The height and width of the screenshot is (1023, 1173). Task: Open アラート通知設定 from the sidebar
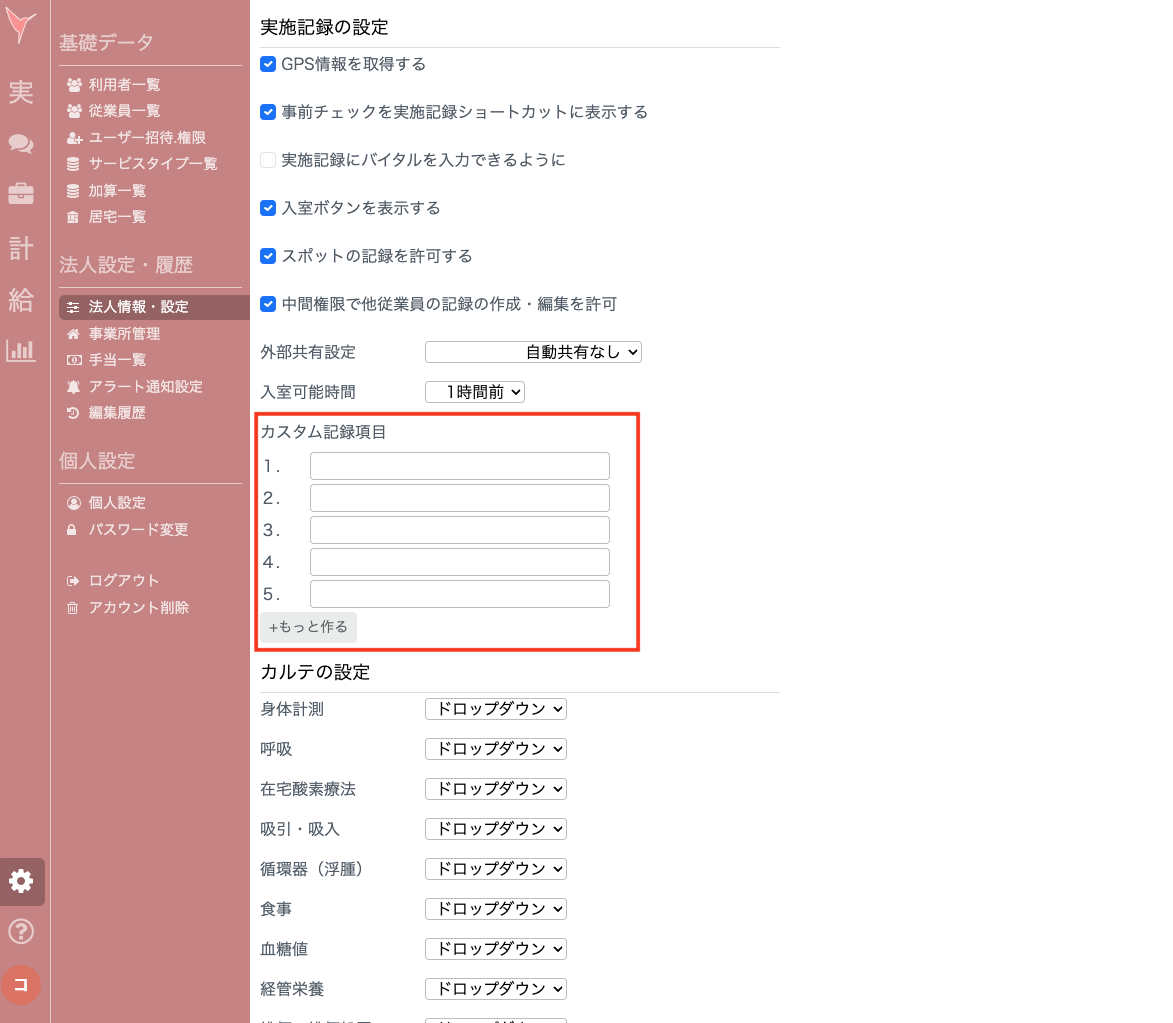[144, 386]
